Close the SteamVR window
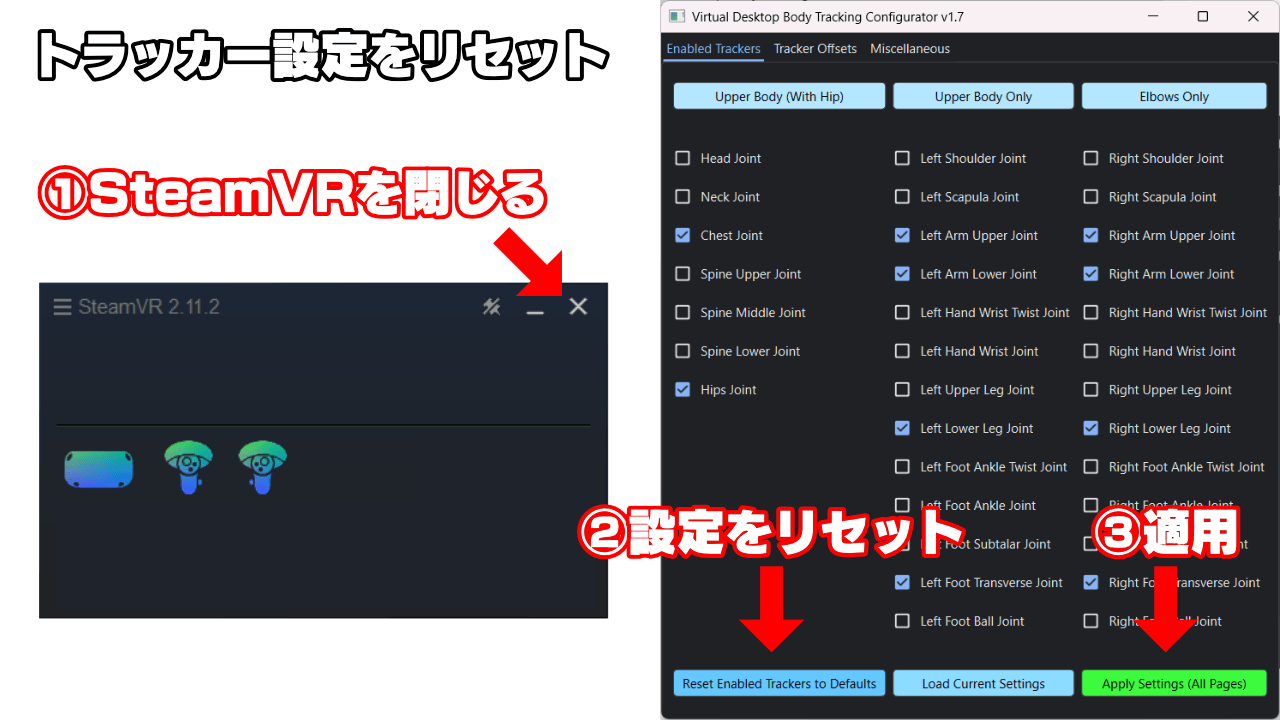This screenshot has height=720, width=1280. [x=578, y=307]
